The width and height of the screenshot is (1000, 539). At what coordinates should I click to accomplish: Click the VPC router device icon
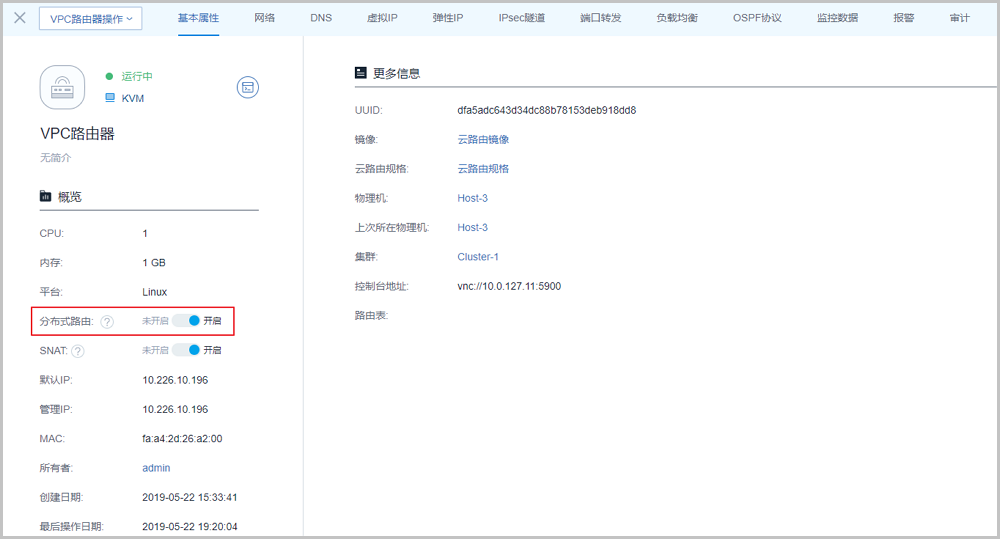pos(68,88)
